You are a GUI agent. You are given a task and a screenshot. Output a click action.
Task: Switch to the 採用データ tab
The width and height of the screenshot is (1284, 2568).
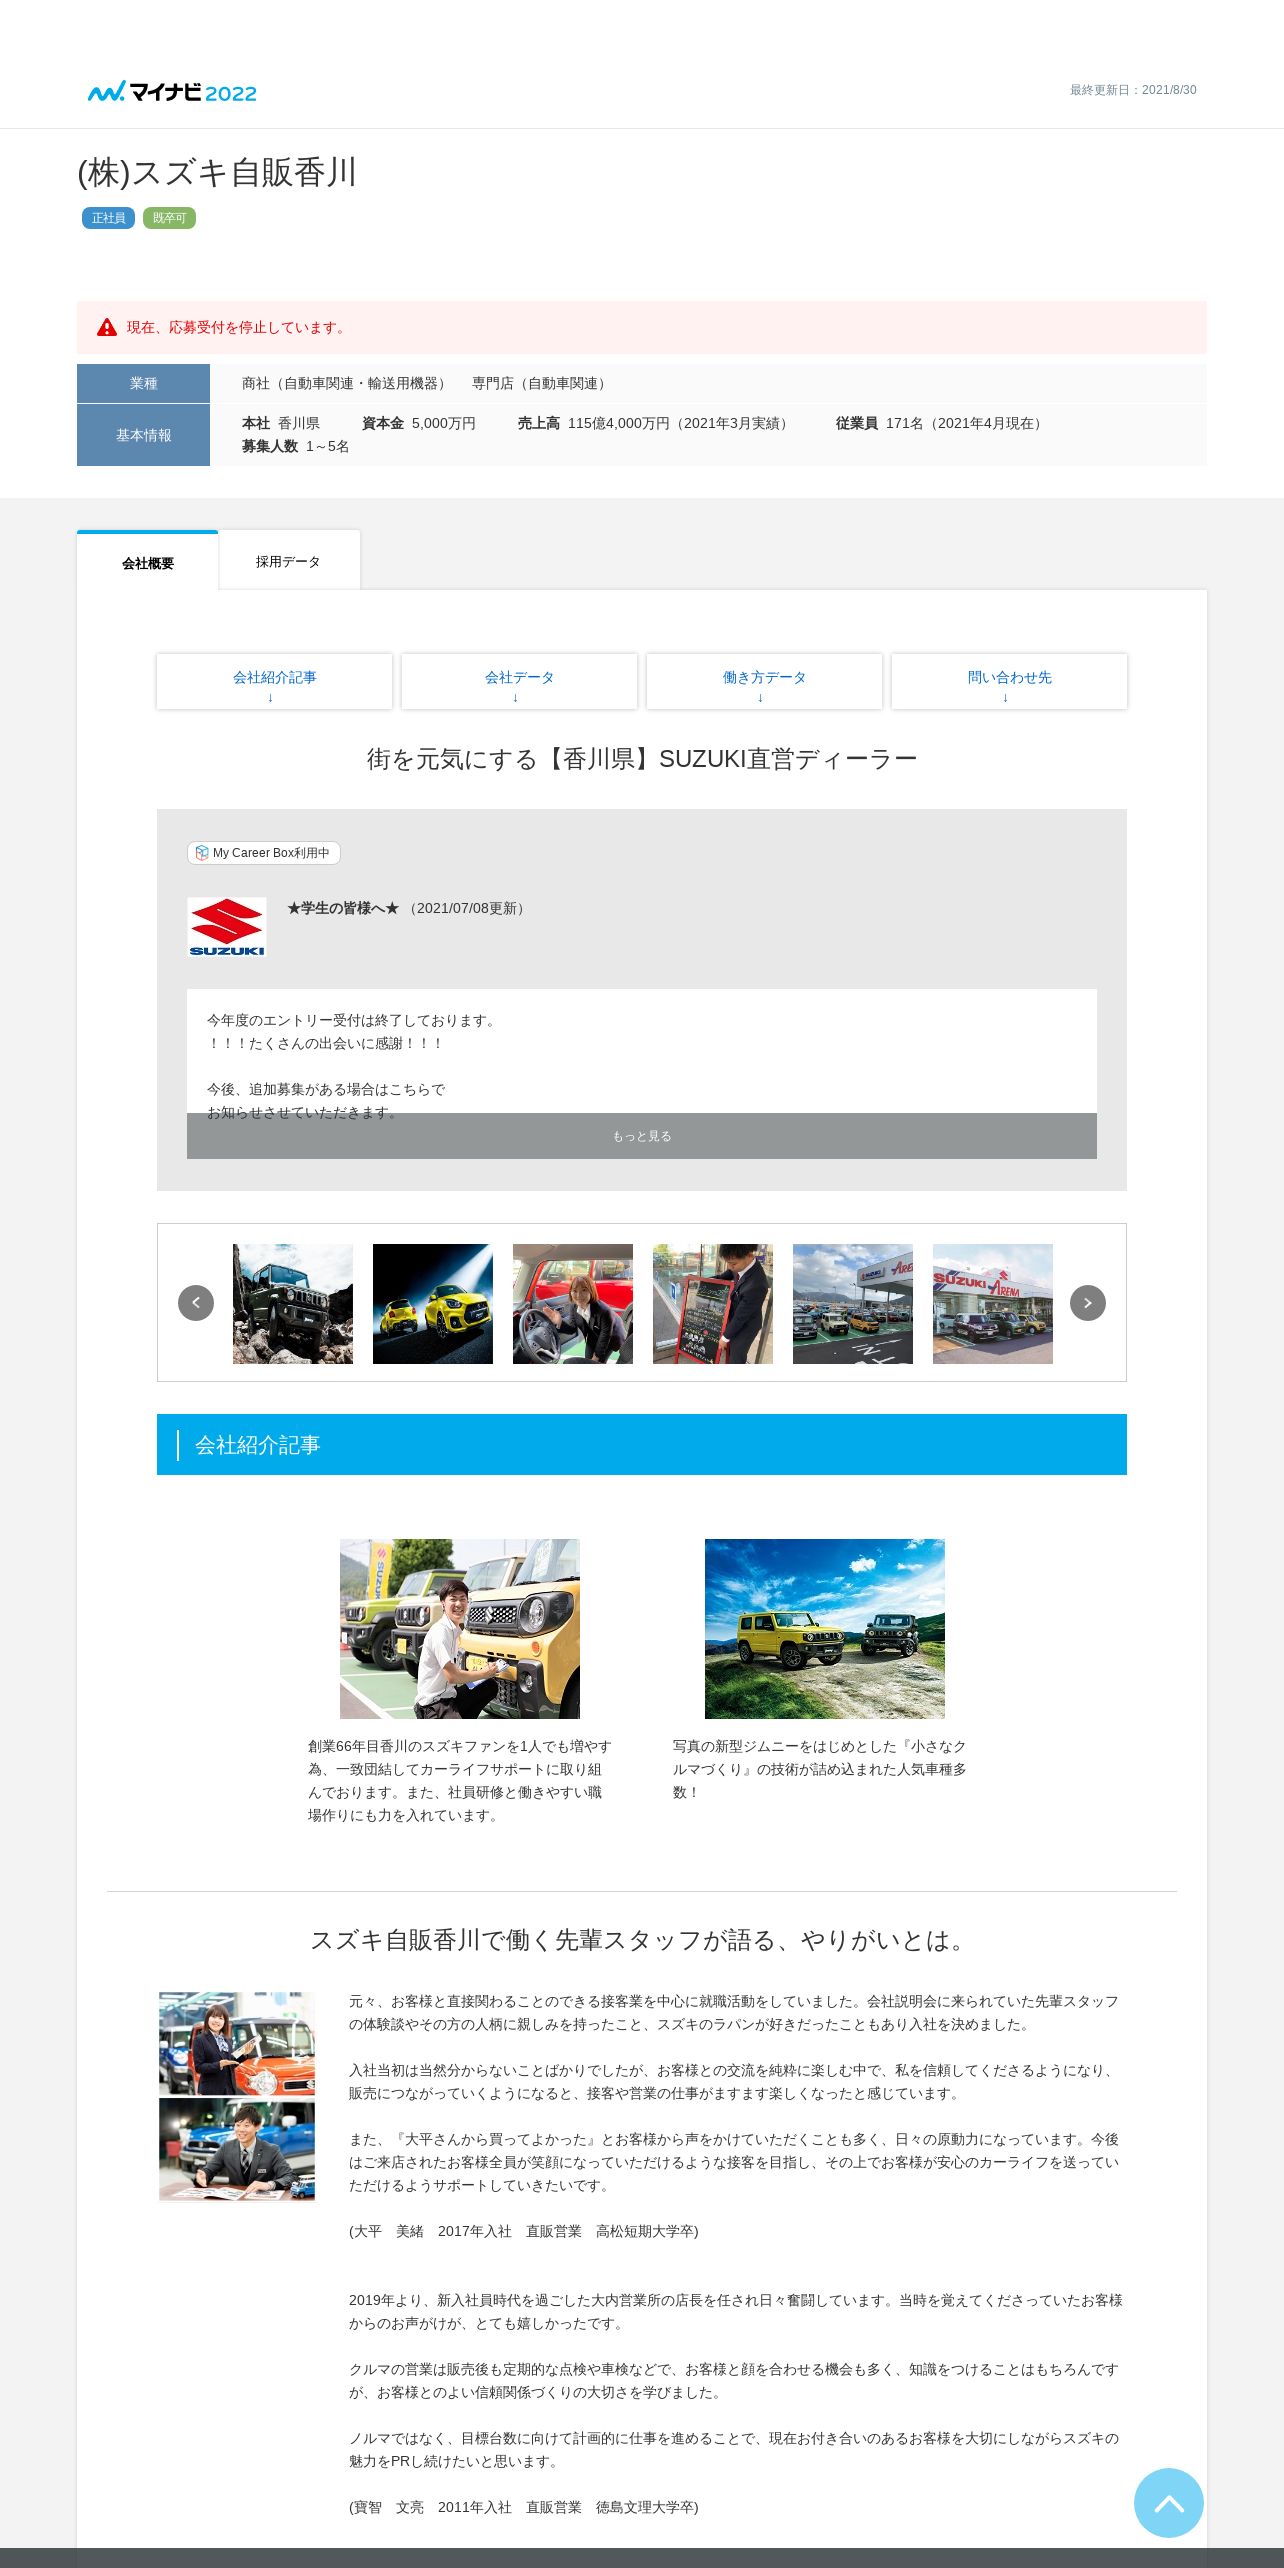(289, 561)
